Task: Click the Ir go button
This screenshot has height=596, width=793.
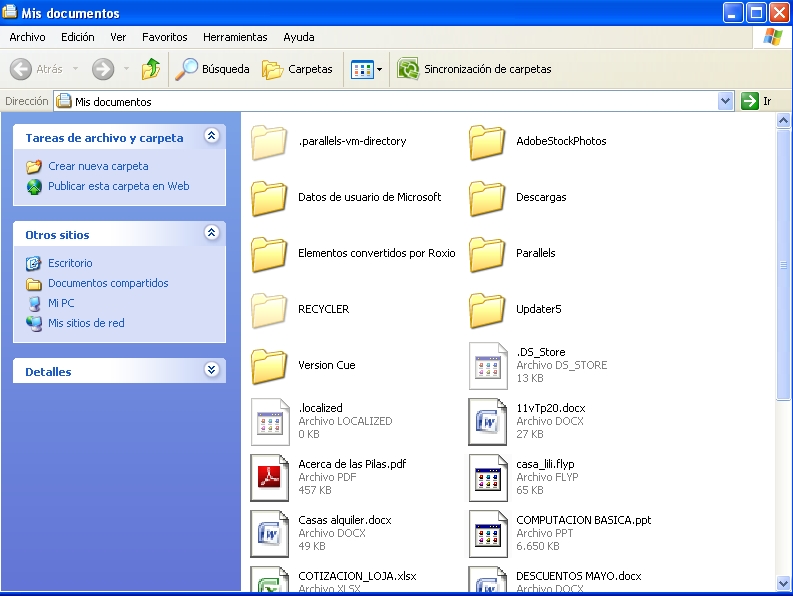Action: (757, 101)
